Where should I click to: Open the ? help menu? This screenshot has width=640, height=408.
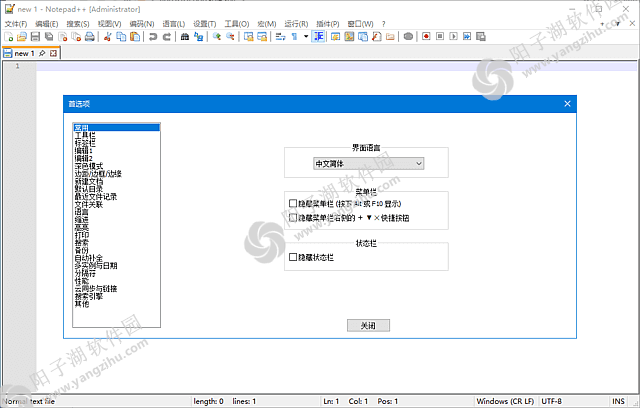(383, 24)
